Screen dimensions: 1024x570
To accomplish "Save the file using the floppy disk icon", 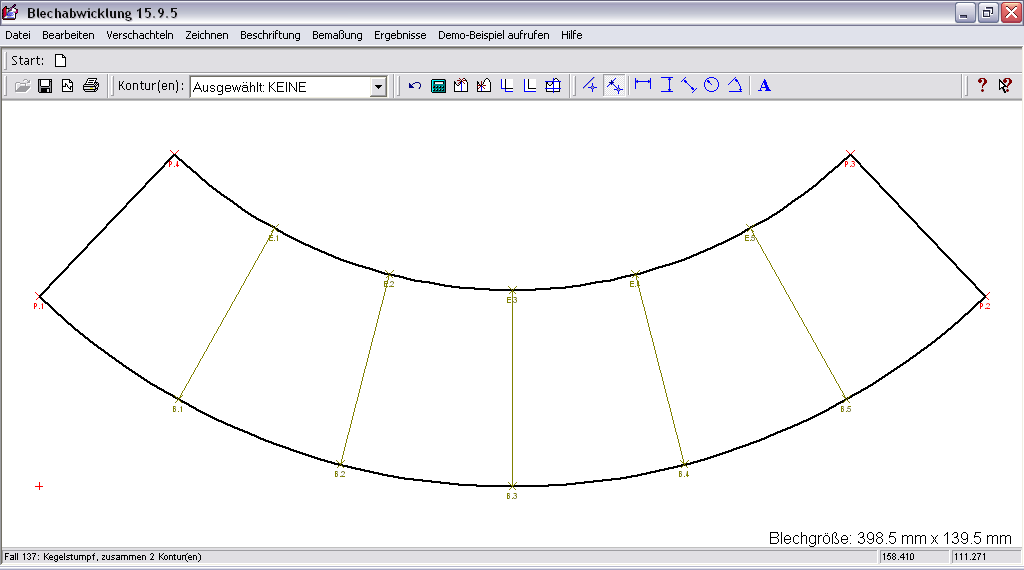I will click(x=45, y=86).
